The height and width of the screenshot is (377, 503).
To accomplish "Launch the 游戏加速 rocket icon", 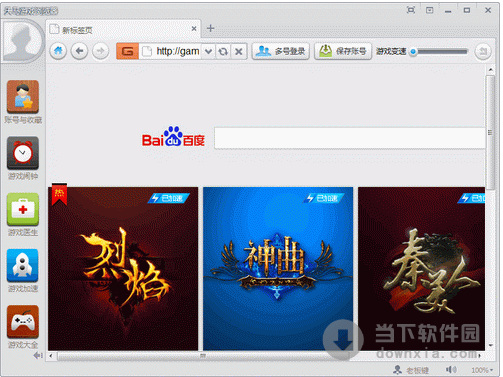I will pyautogui.click(x=23, y=265).
